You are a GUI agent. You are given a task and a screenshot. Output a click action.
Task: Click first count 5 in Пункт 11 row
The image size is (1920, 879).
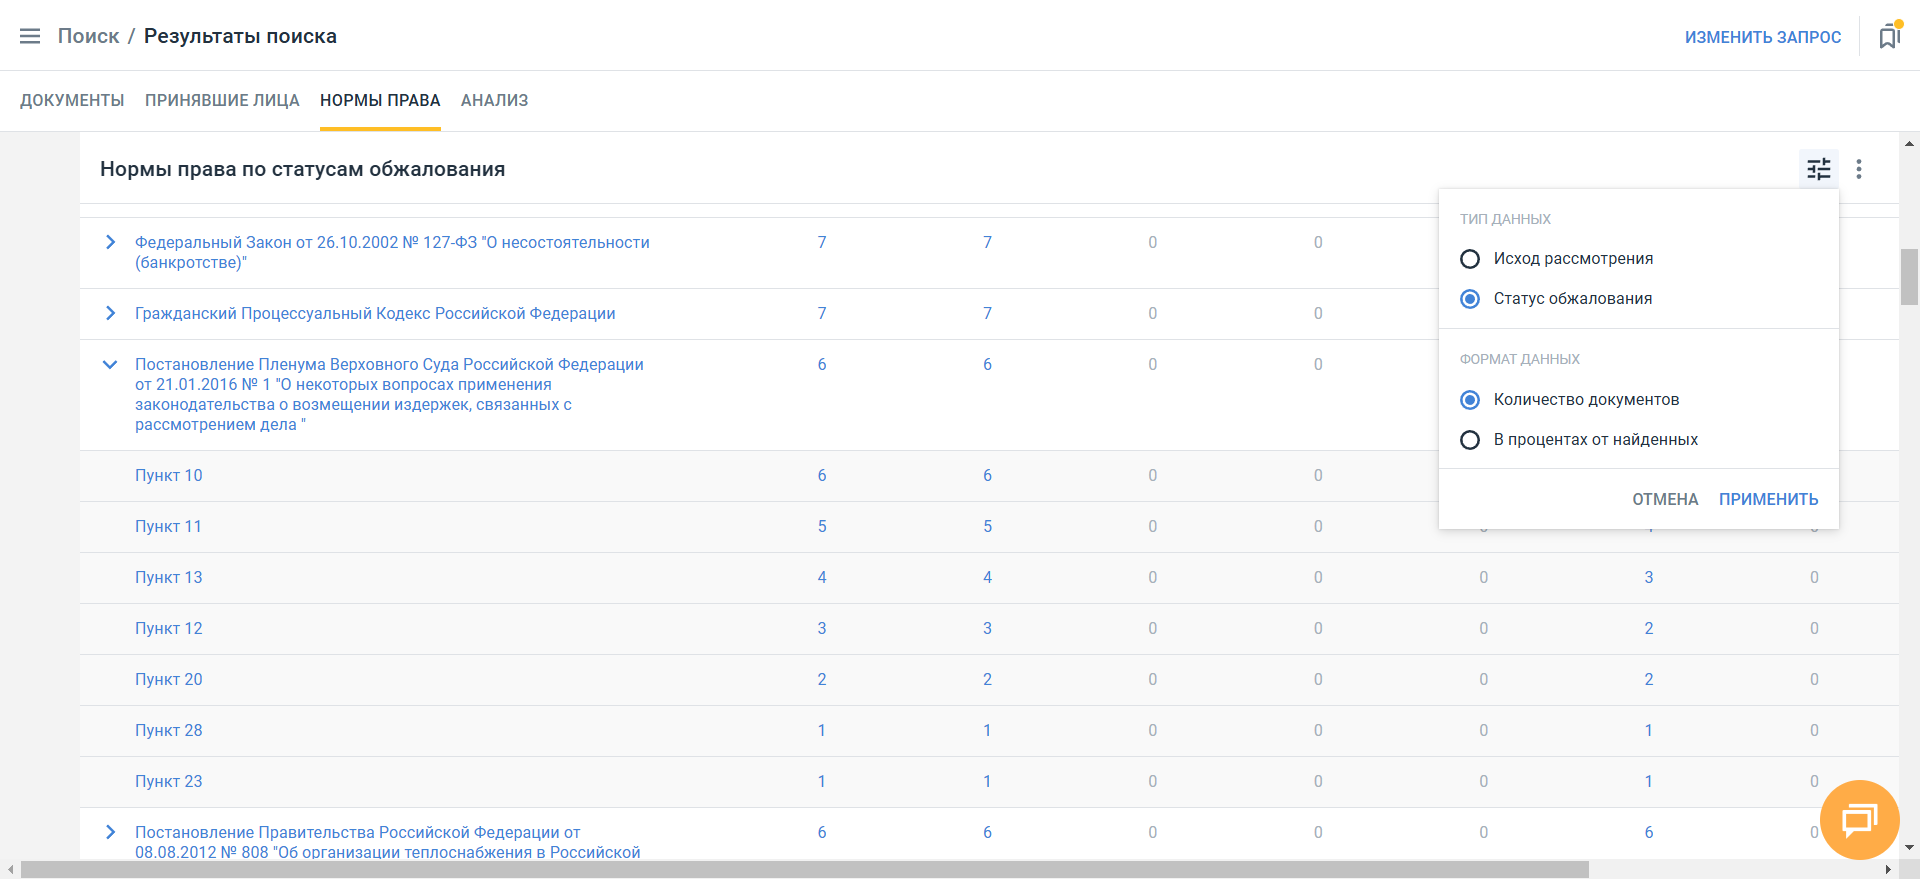822,526
